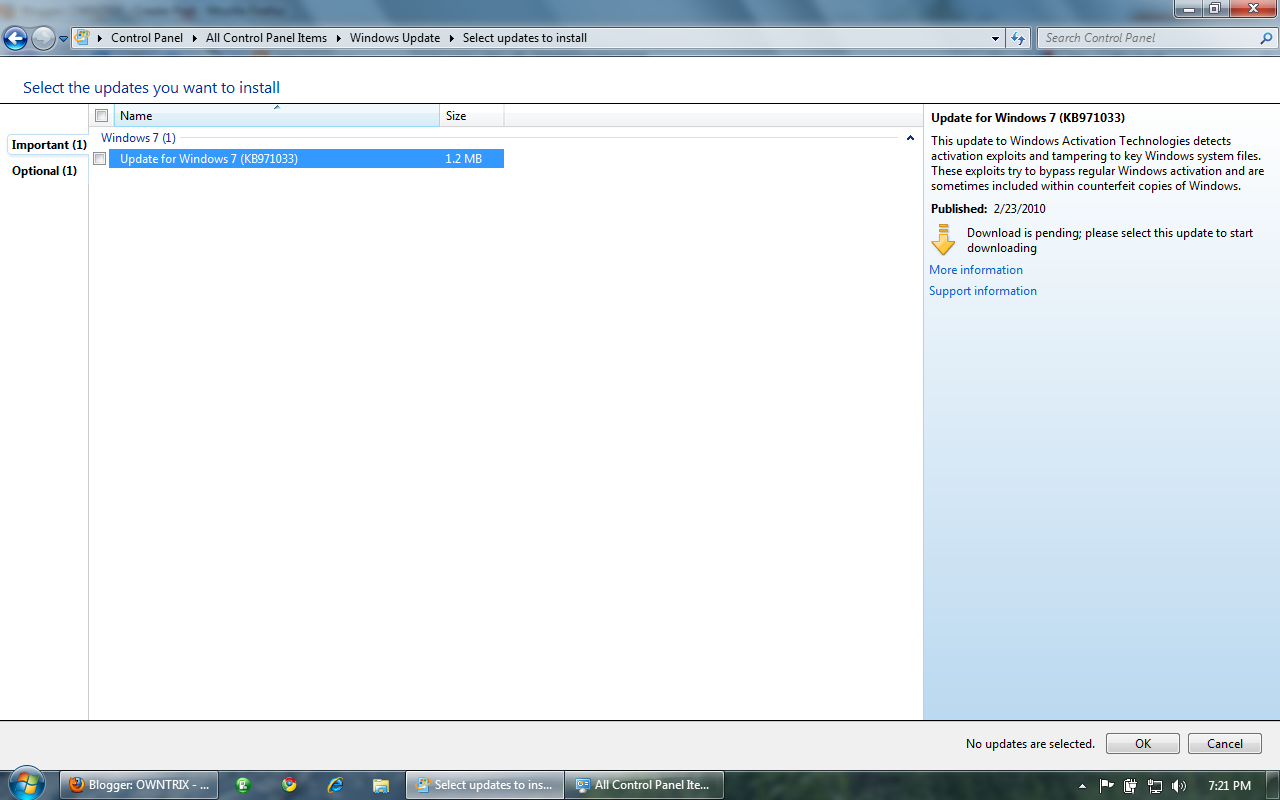Click inside the Search Control Panel box
This screenshot has width=1280, height=800.
coord(1150,37)
